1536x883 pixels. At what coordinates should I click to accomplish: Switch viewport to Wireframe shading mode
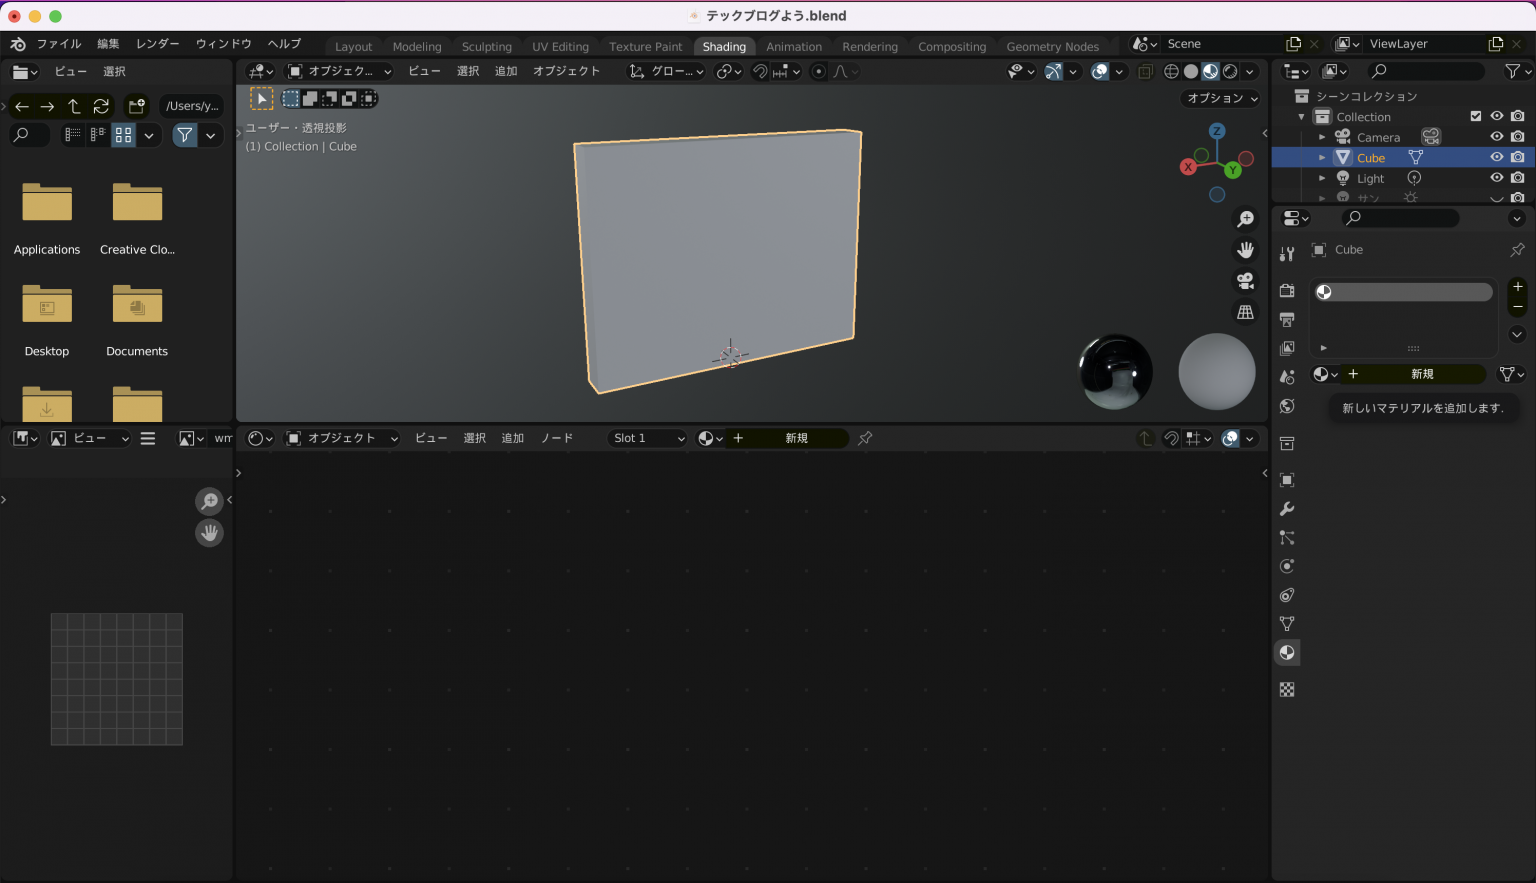click(x=1171, y=71)
